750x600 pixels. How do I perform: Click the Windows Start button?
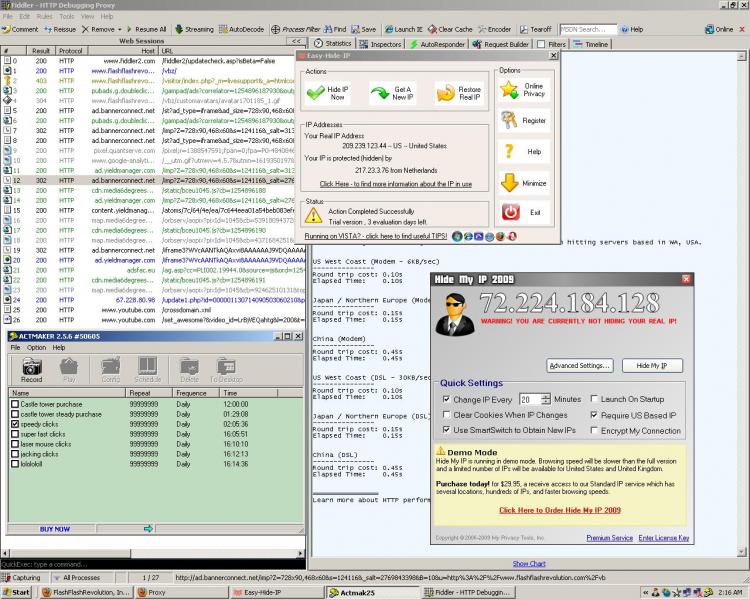coord(16,592)
